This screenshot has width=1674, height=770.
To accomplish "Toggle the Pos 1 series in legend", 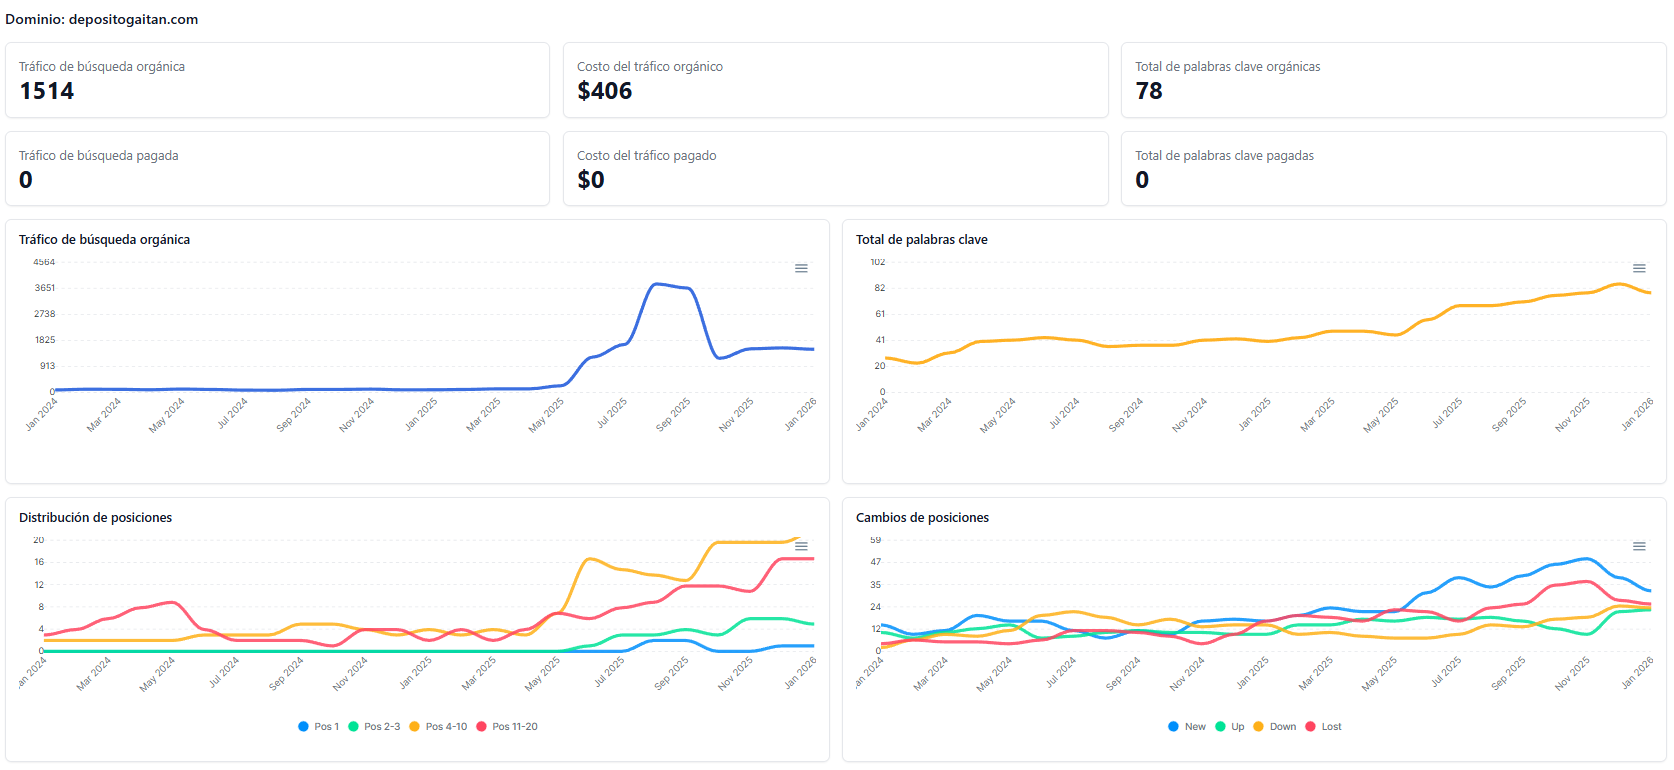I will [319, 727].
